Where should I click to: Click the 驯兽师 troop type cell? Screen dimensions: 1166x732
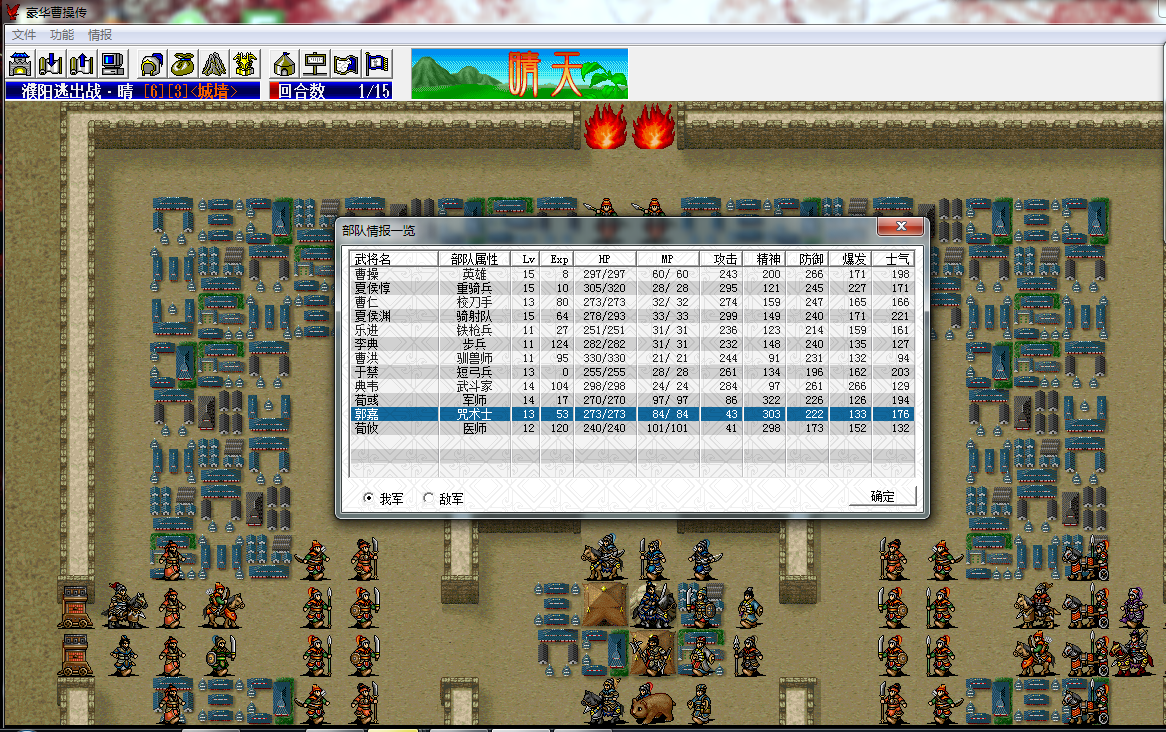pyautogui.click(x=474, y=358)
